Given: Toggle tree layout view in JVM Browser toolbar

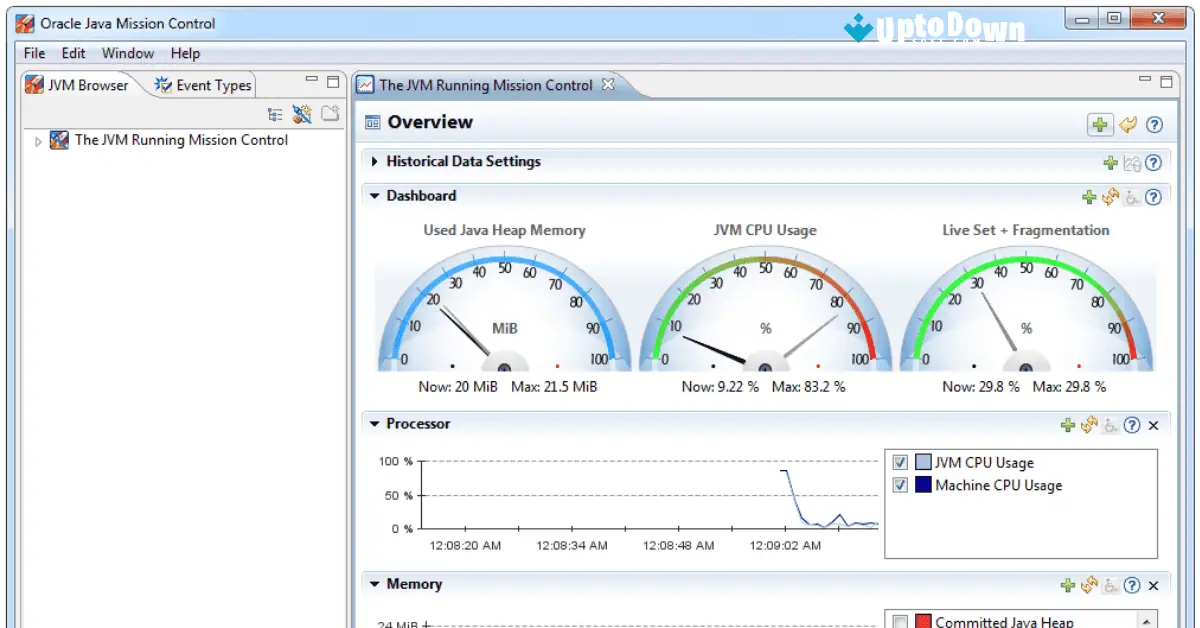Looking at the screenshot, I should pos(276,113).
